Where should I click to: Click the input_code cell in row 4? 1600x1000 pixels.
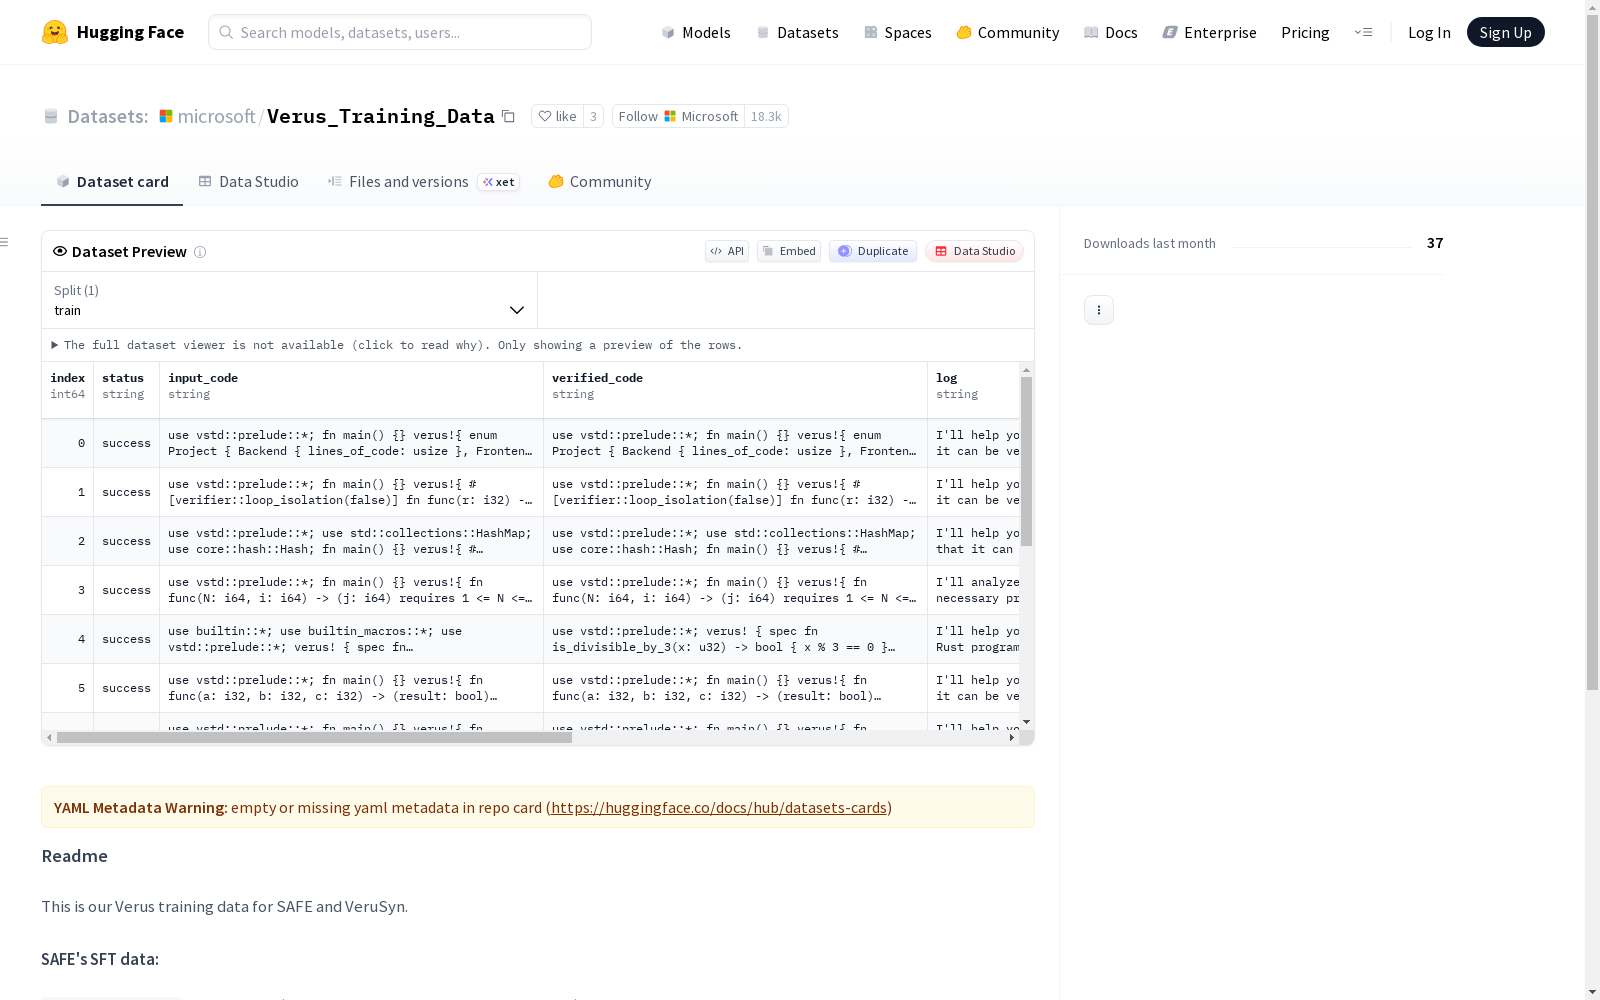coord(351,639)
